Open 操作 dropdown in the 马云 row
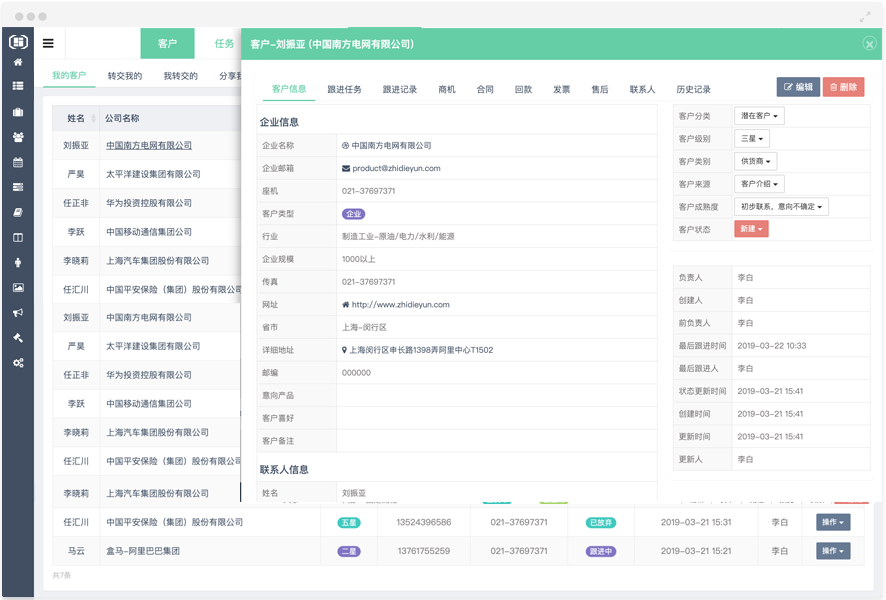The image size is (886, 600). coord(833,551)
